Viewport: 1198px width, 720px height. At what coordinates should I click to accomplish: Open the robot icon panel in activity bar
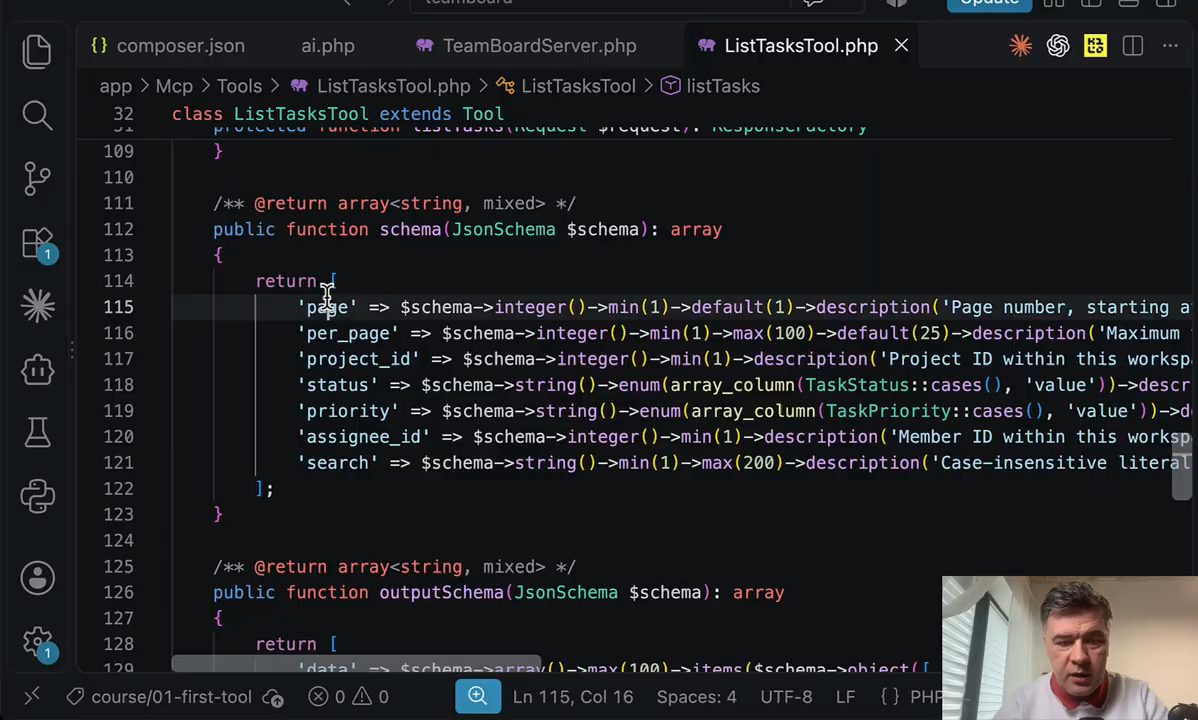coord(37,371)
